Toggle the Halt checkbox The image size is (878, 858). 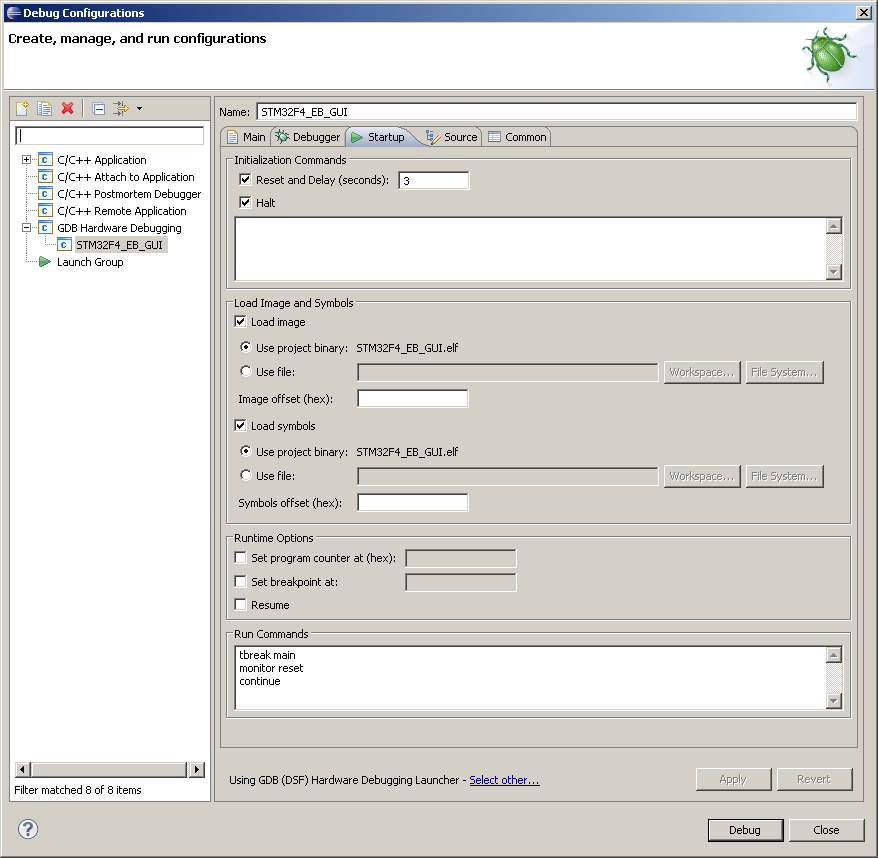tap(245, 203)
